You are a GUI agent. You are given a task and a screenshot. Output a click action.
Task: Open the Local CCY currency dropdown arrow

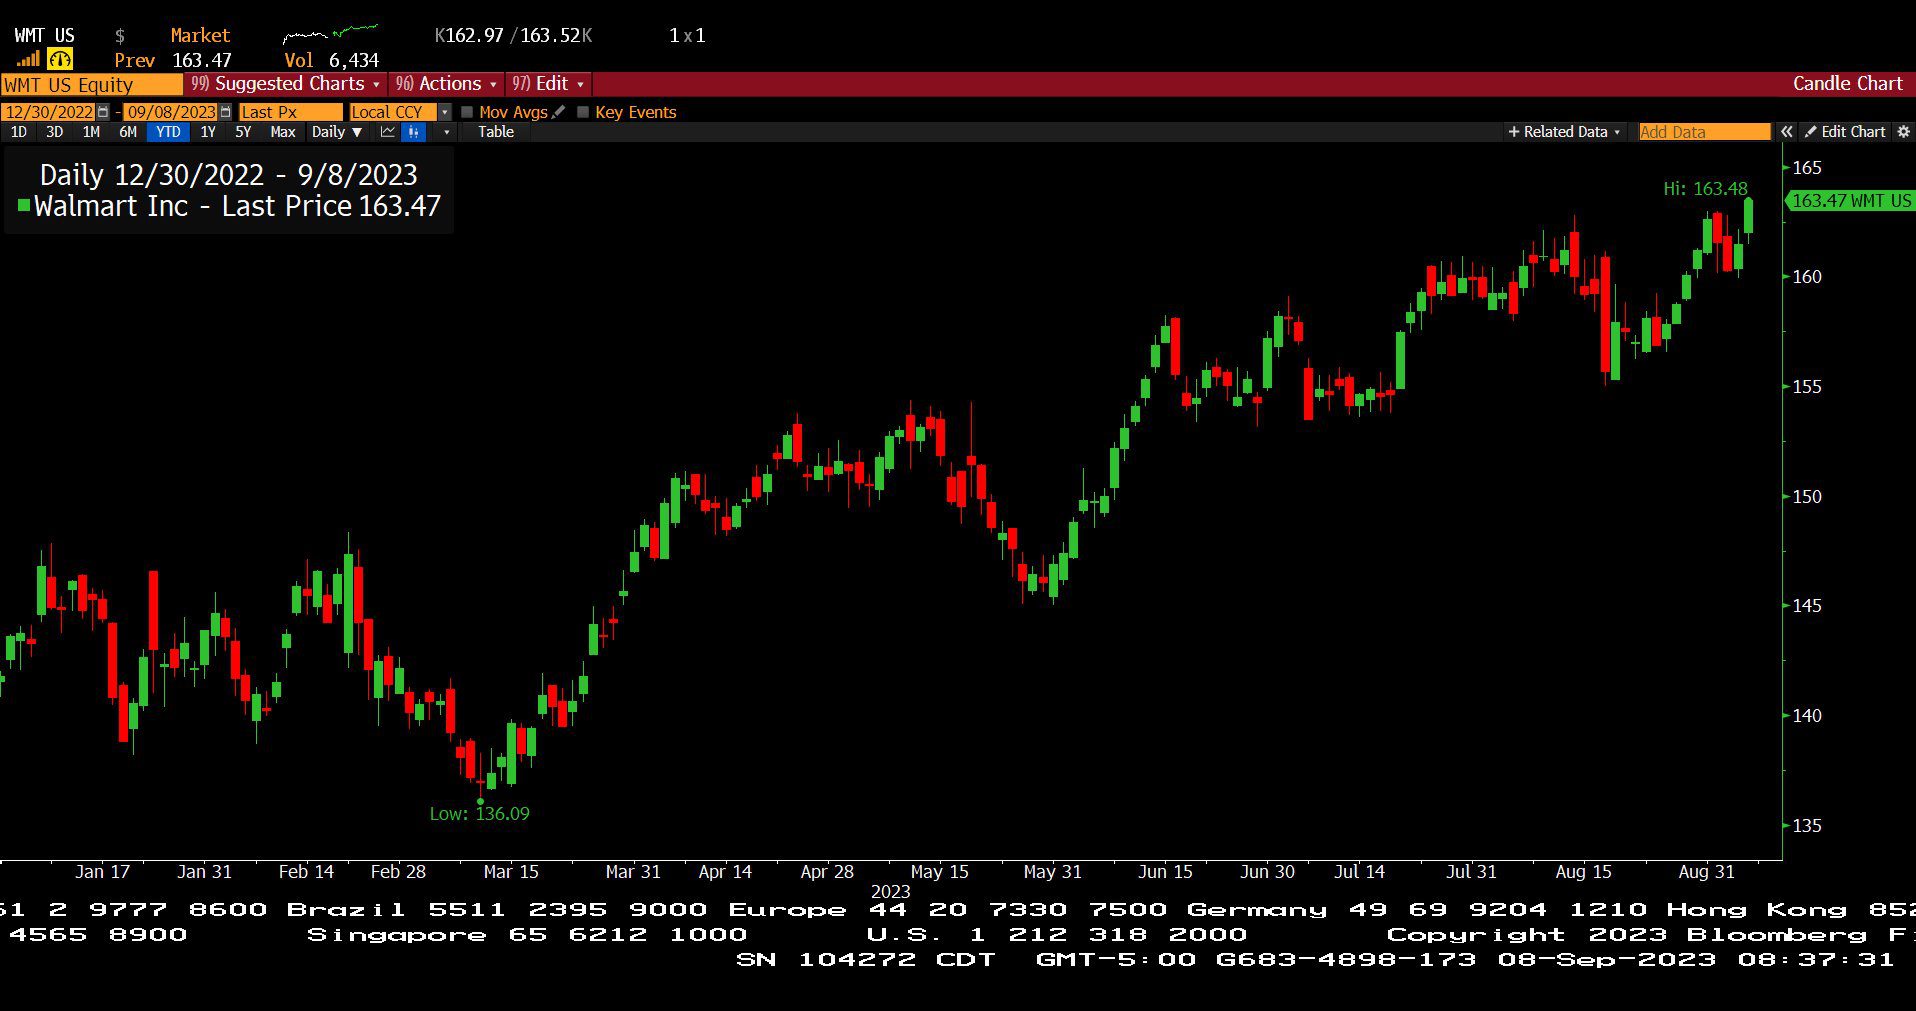click(445, 112)
